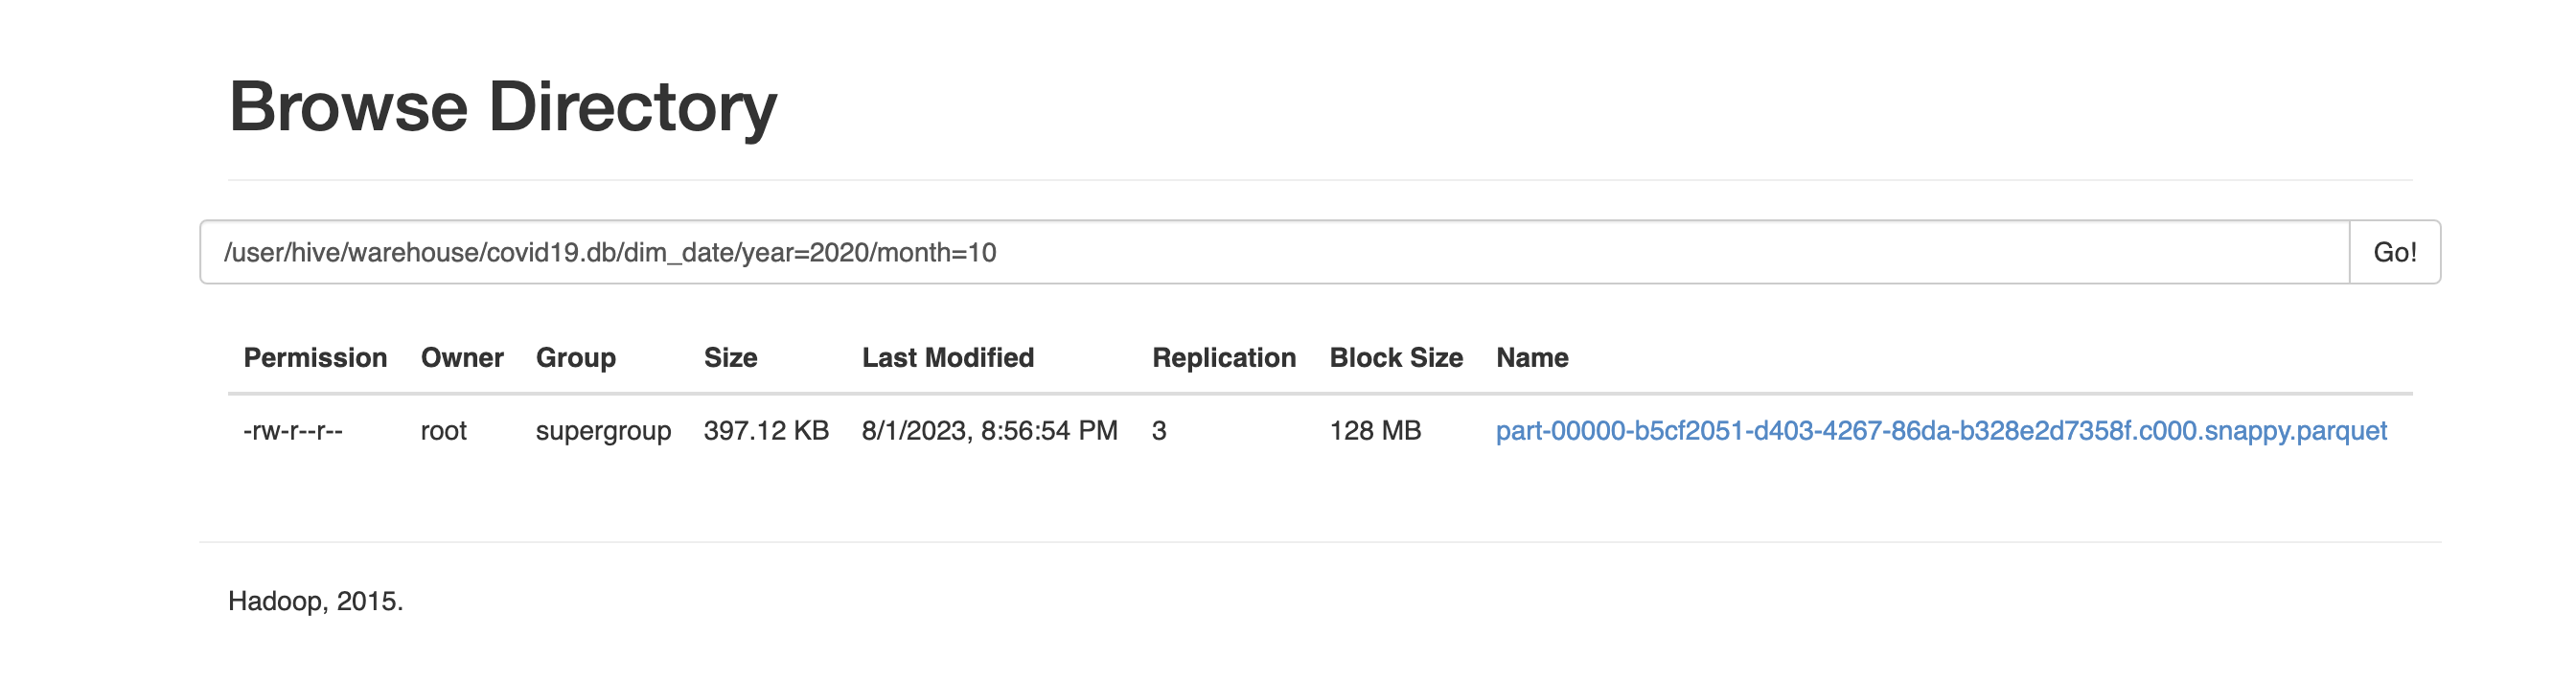Sort by the Last Modified column header
Screen dimensions: 2576x682
(x=946, y=358)
